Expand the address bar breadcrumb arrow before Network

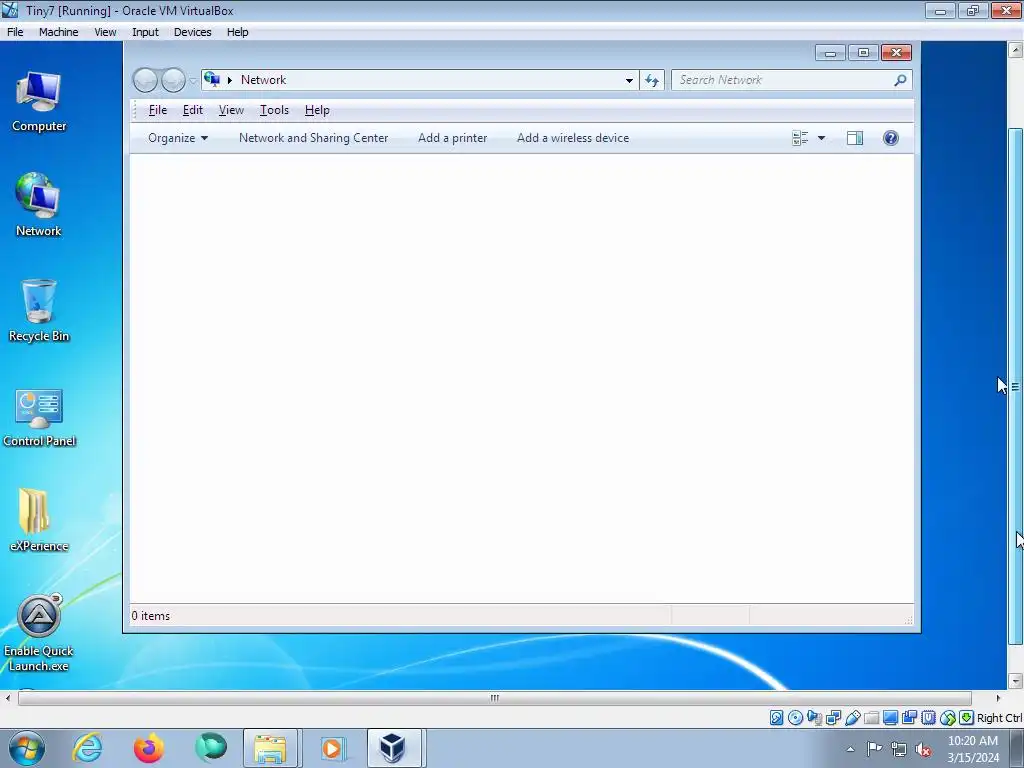[x=230, y=80]
